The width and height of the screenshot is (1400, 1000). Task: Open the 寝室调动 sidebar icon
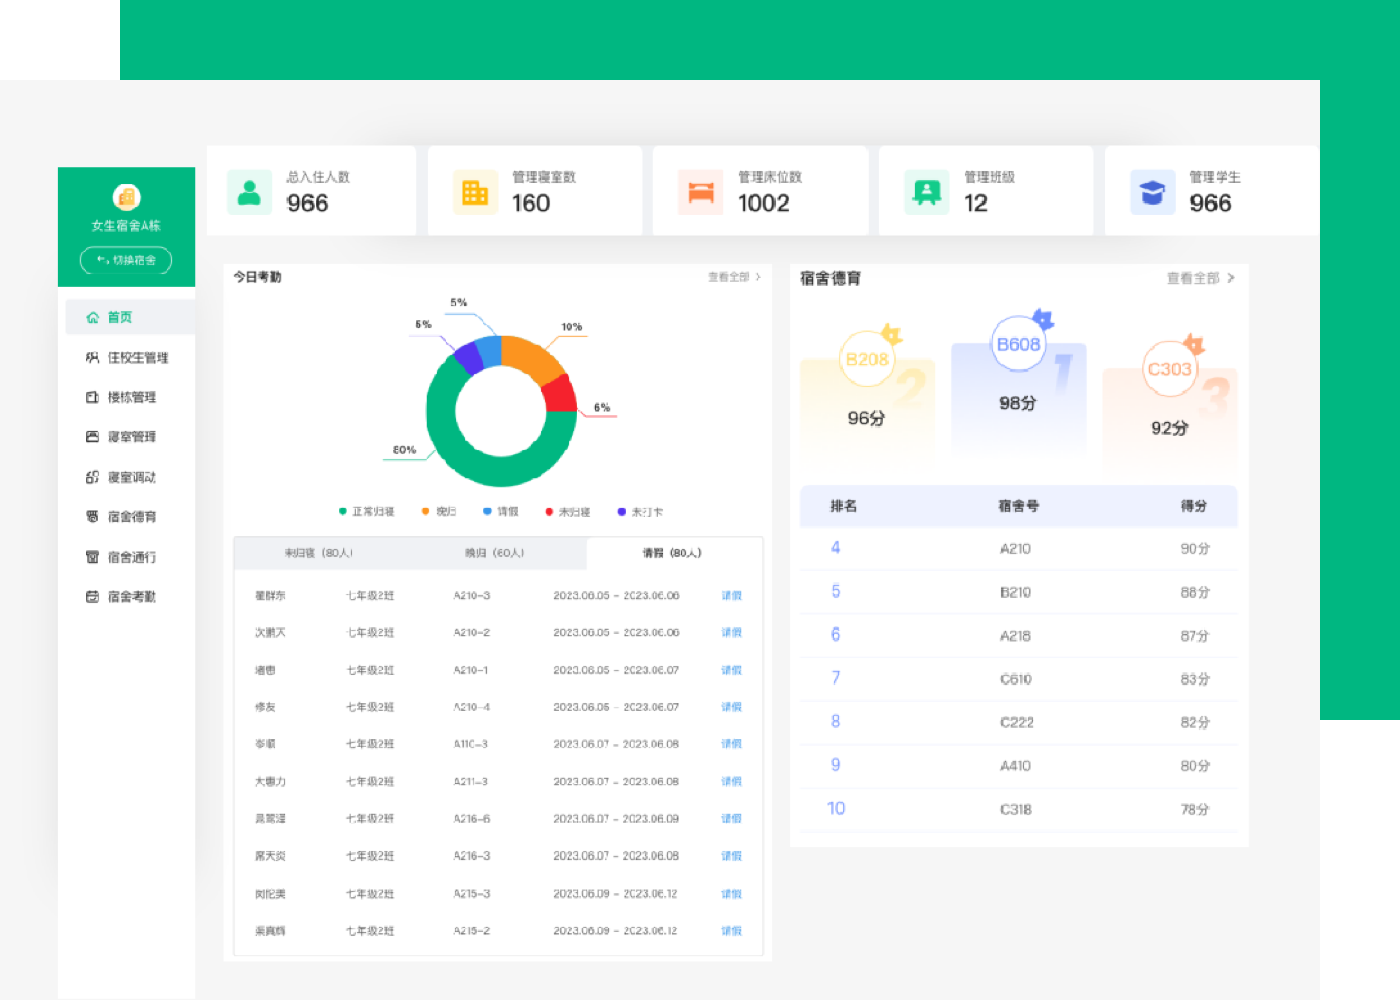(x=92, y=477)
